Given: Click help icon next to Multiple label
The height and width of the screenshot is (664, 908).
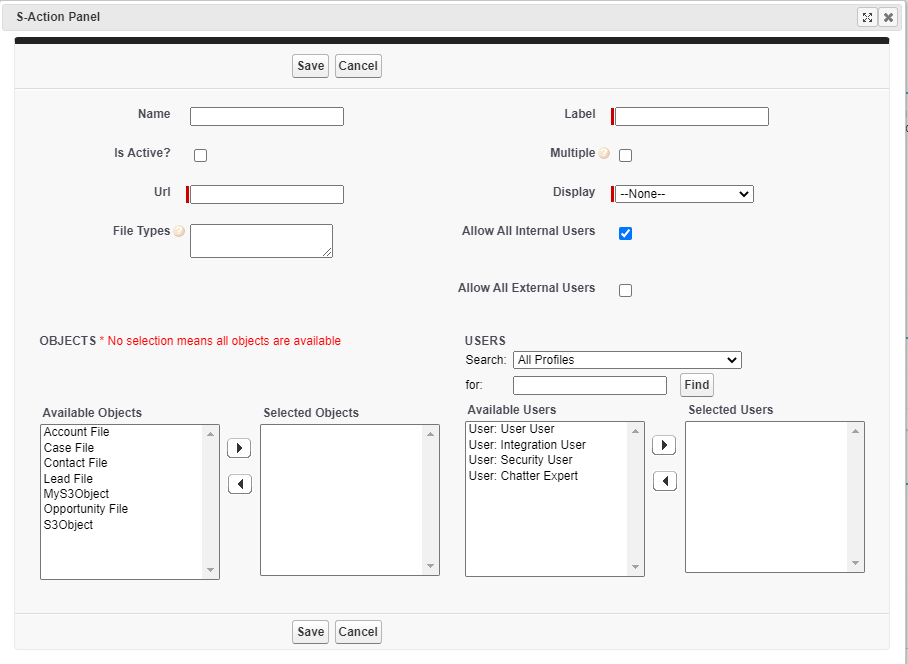Looking at the screenshot, I should click(604, 154).
